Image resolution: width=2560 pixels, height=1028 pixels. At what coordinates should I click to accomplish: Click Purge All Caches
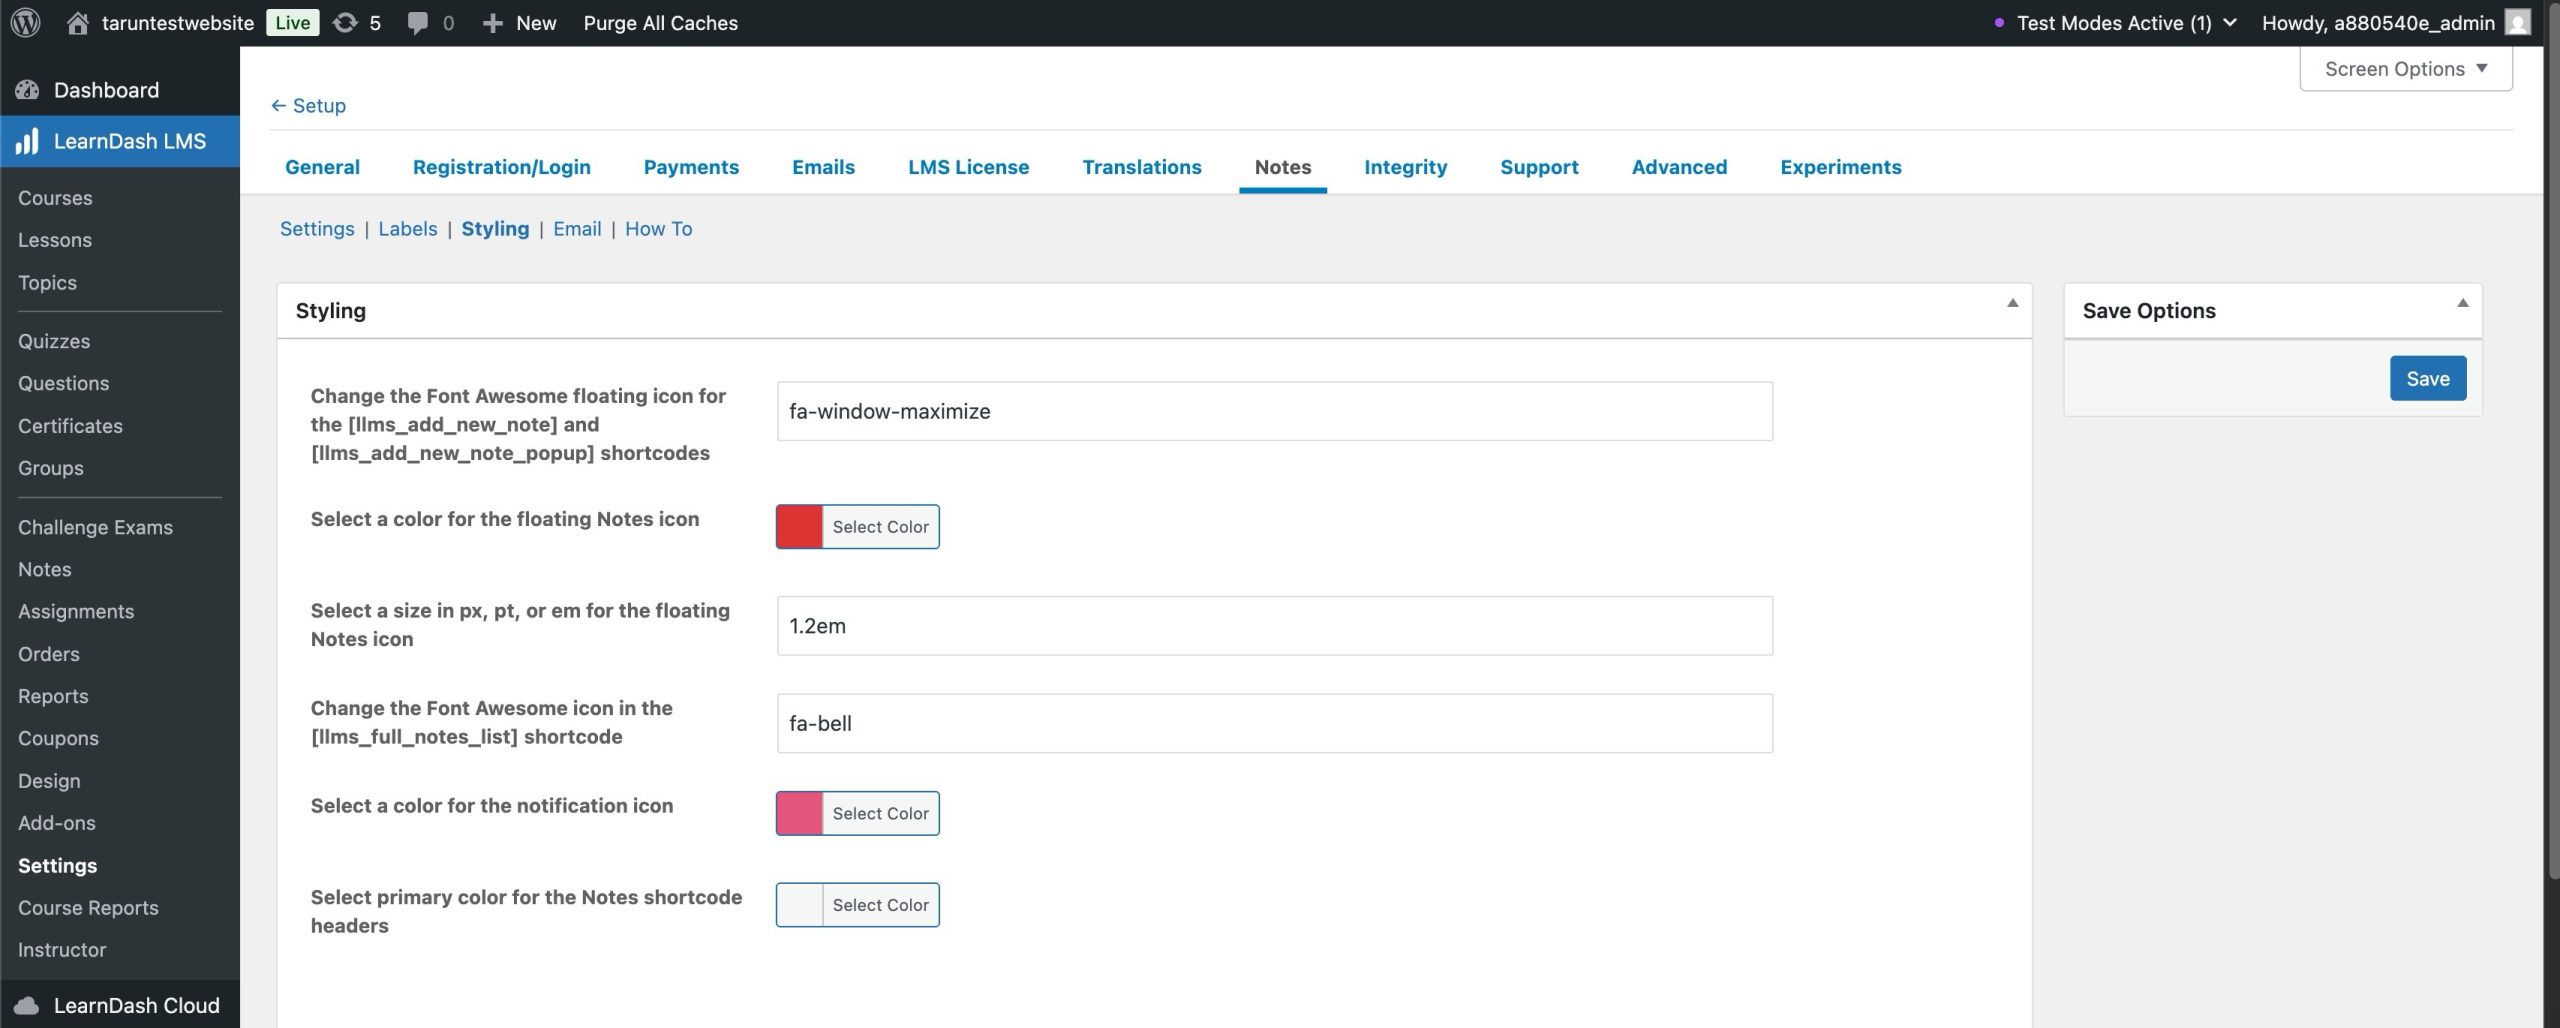coord(660,22)
